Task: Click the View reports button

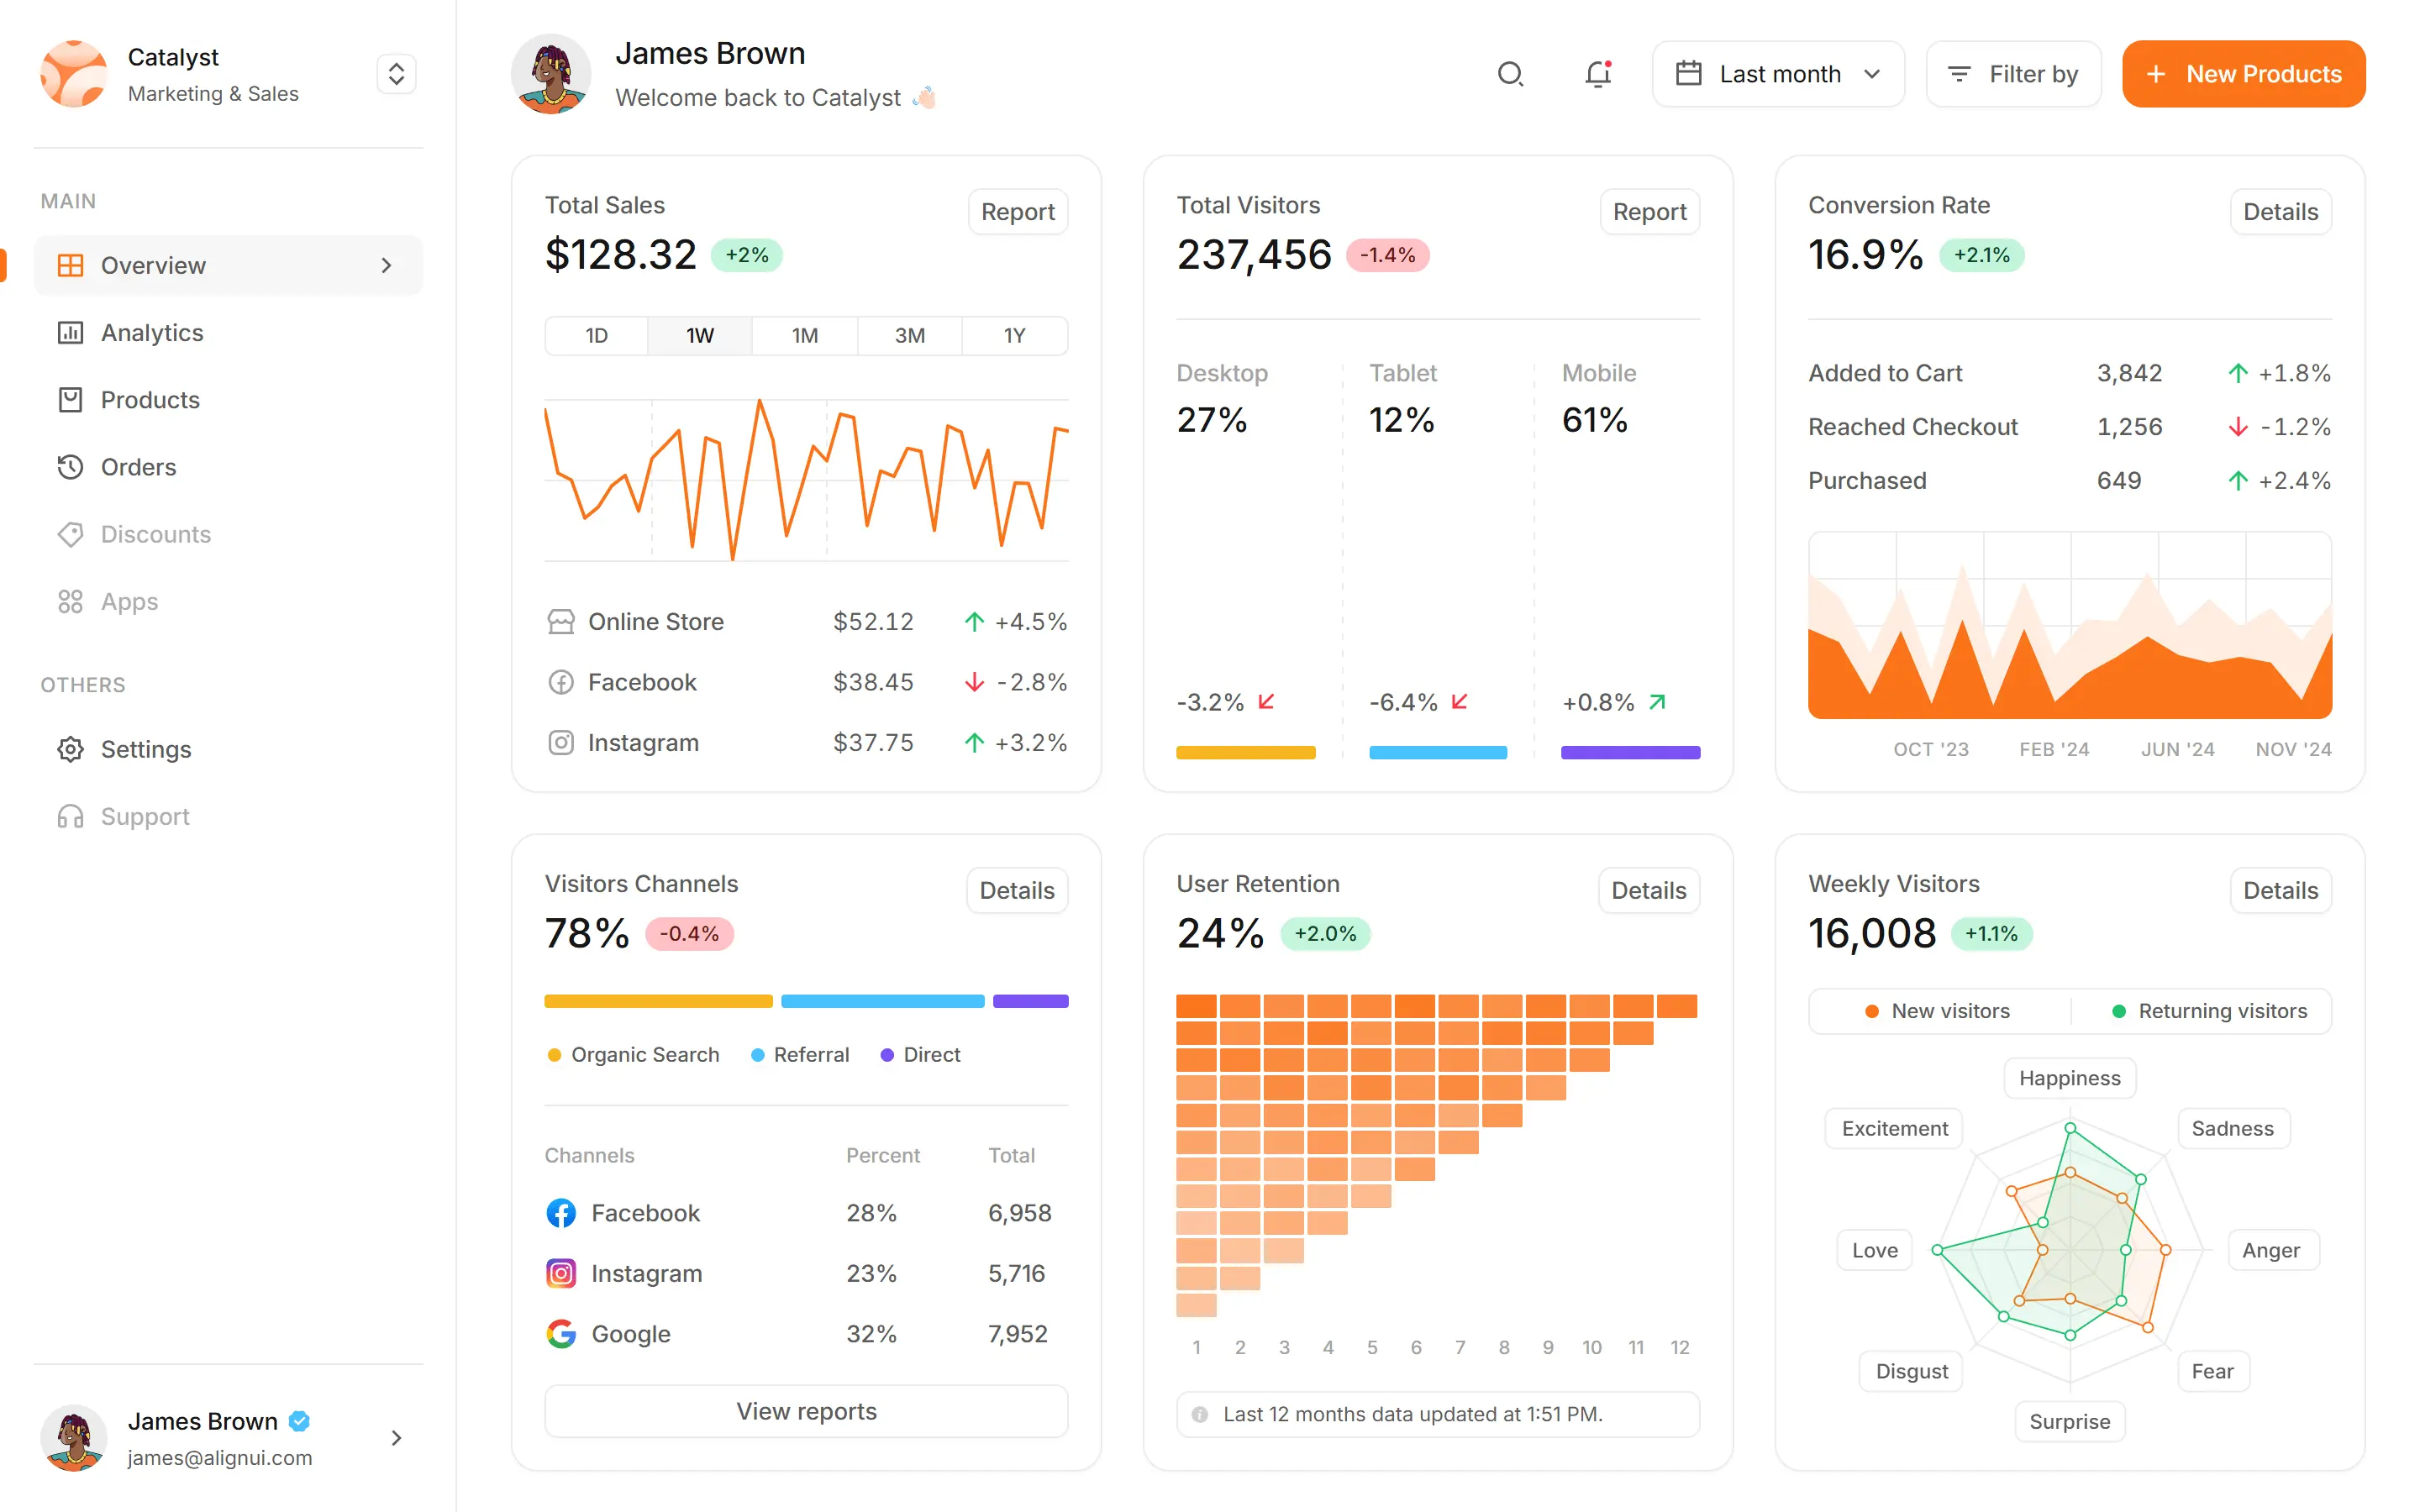Action: point(806,1411)
